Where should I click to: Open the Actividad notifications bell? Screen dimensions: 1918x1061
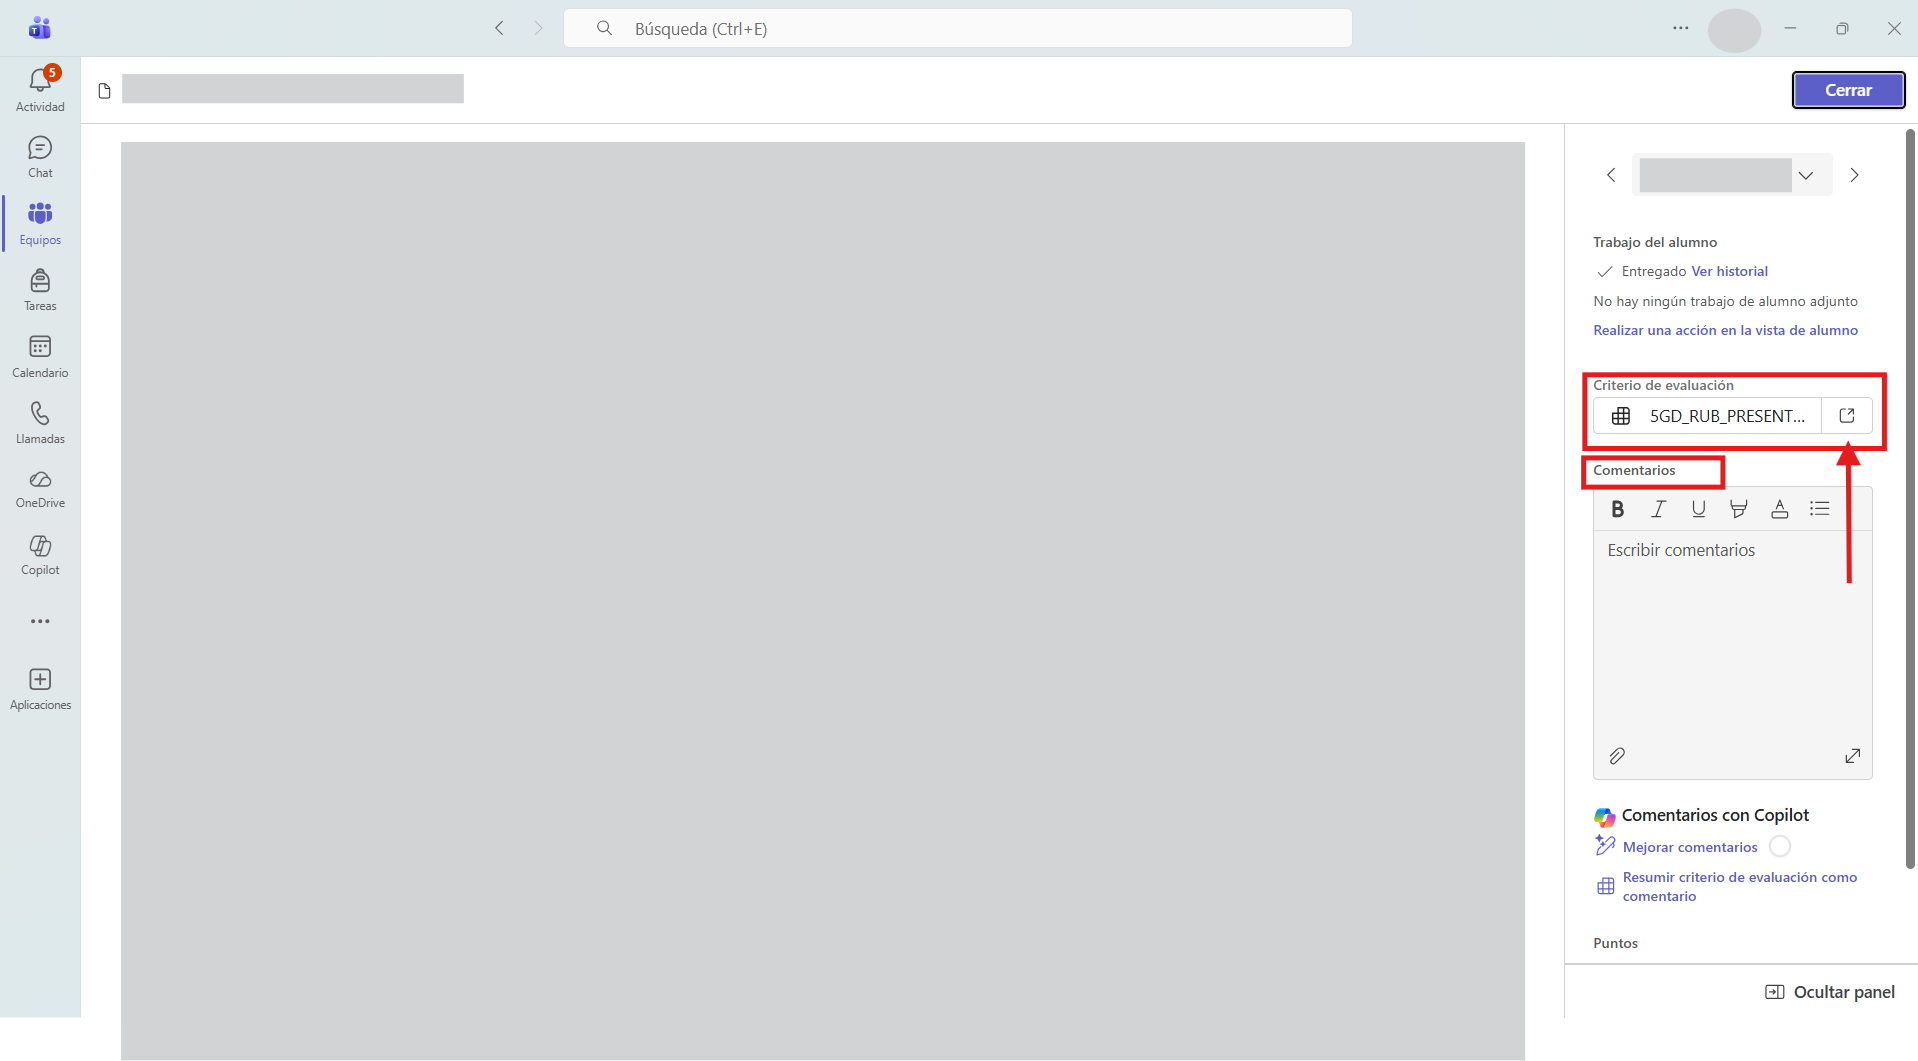coord(40,89)
